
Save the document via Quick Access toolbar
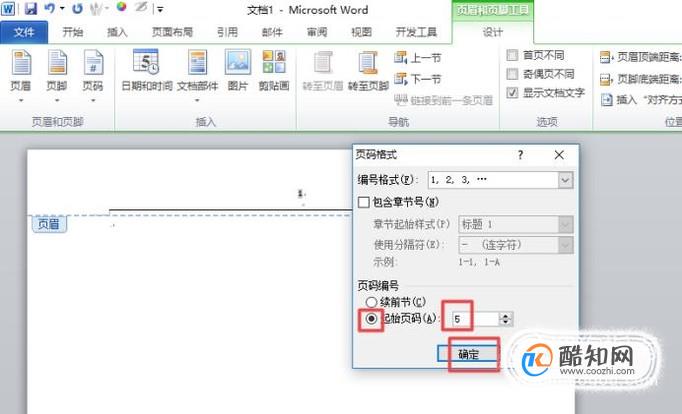[x=30, y=9]
